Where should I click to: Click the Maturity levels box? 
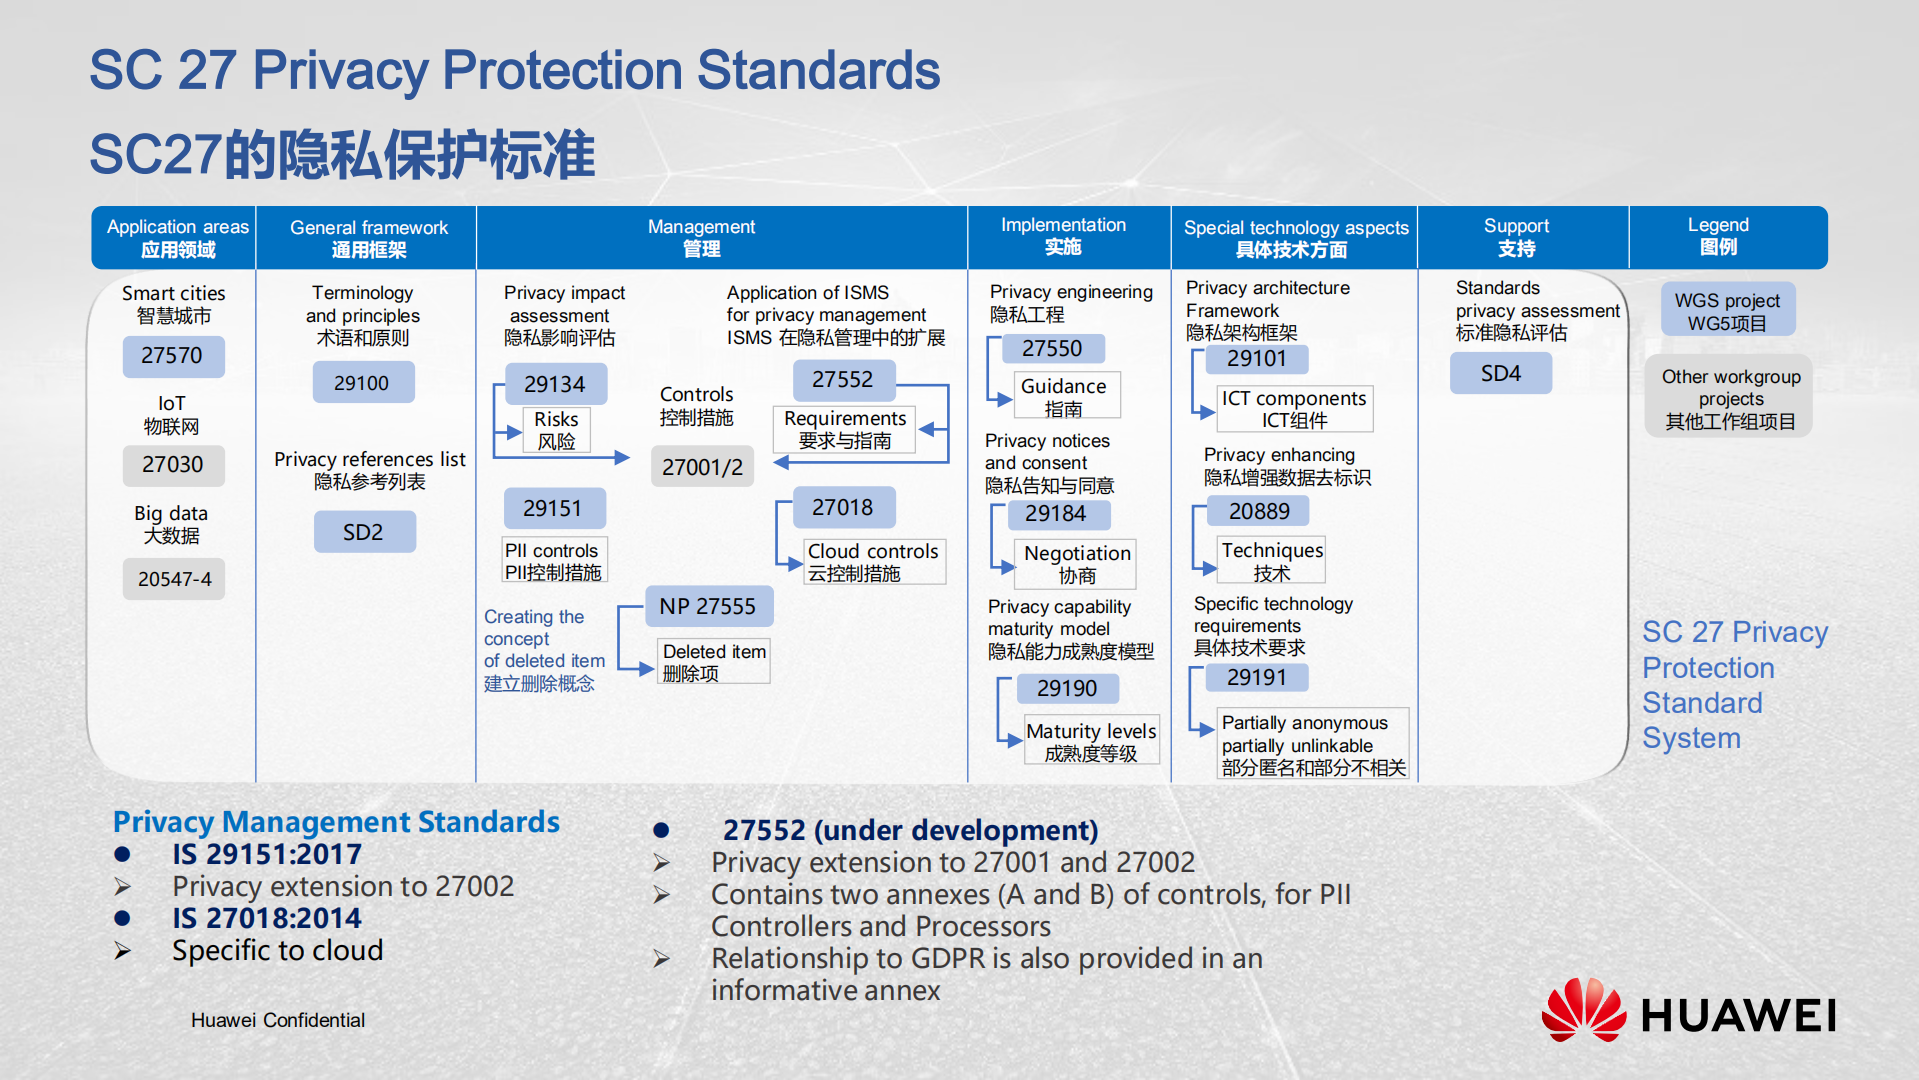coord(1091,741)
